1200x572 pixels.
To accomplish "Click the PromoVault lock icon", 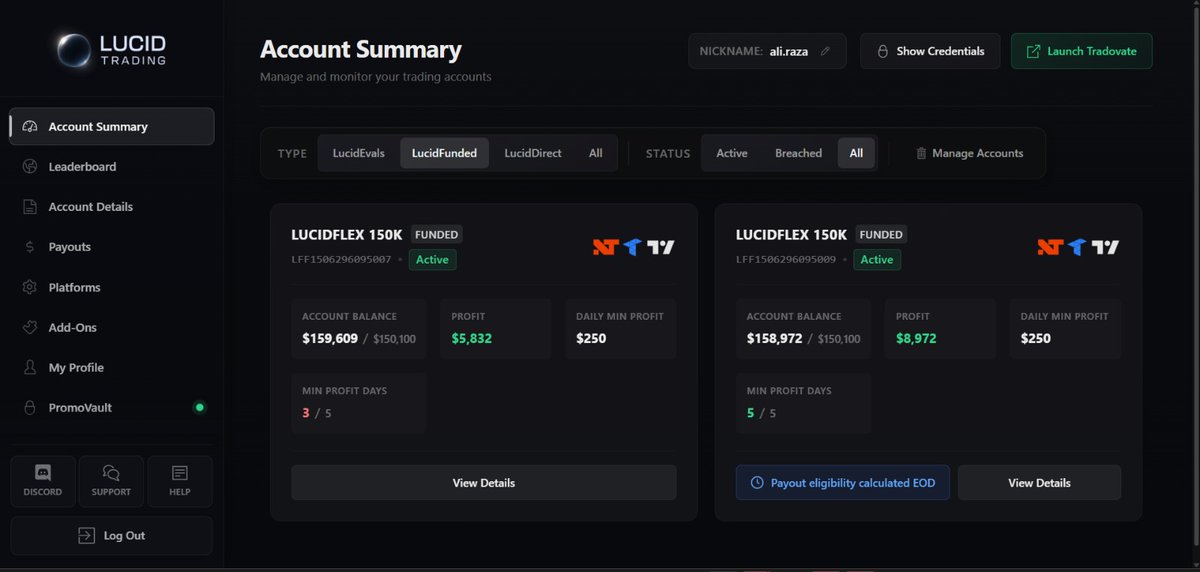I will point(29,407).
